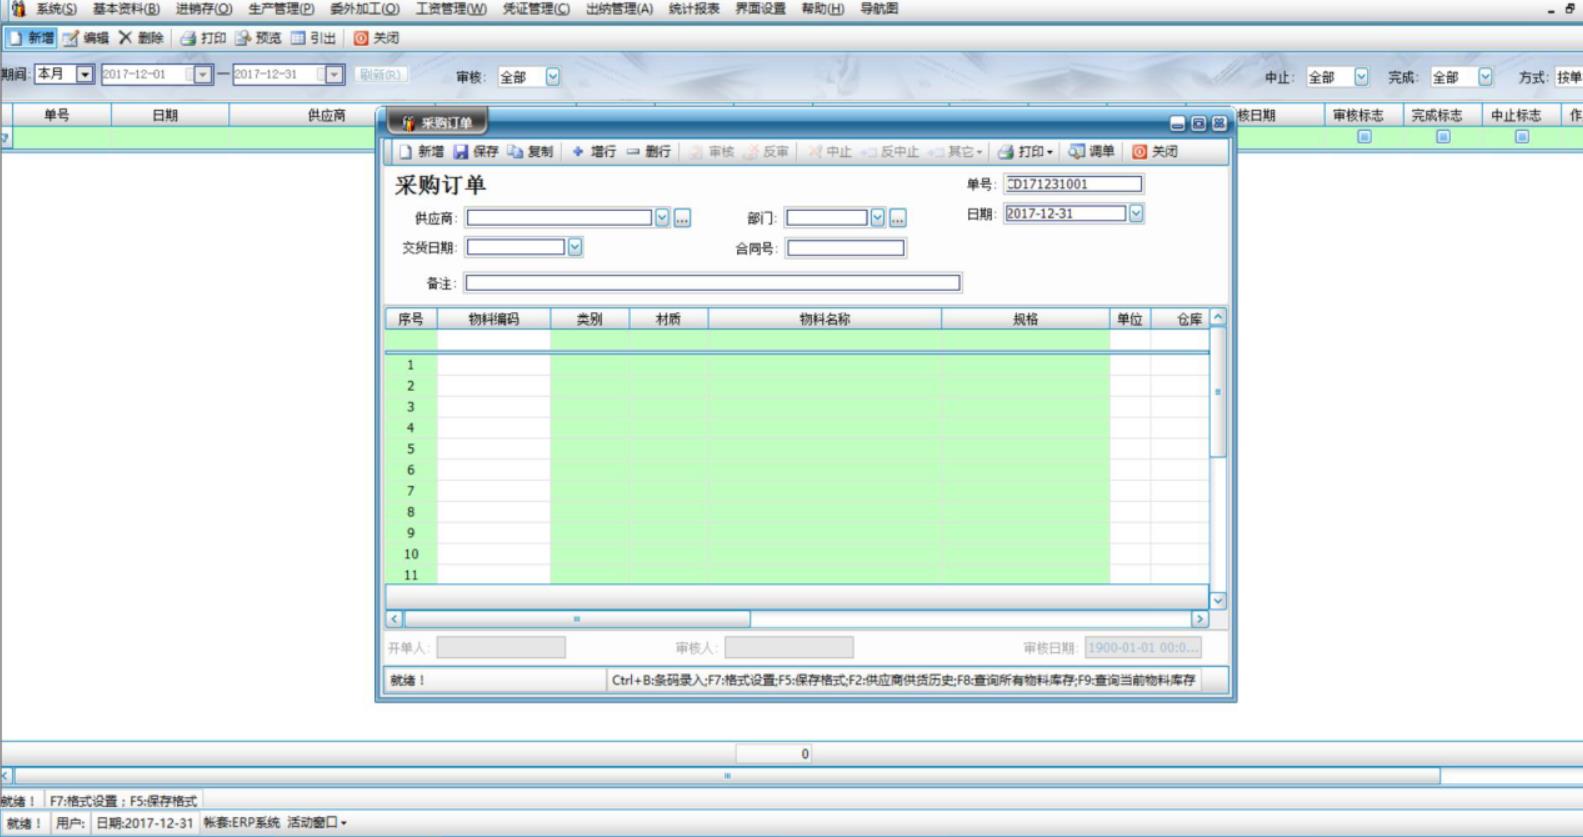Open the 导航图 menu
The height and width of the screenshot is (837, 1583).
click(x=879, y=9)
